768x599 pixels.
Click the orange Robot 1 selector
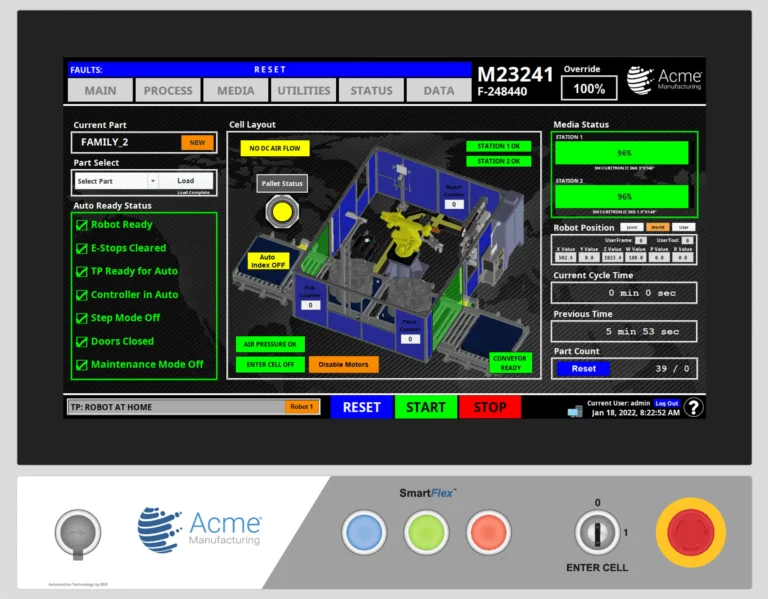[302, 407]
